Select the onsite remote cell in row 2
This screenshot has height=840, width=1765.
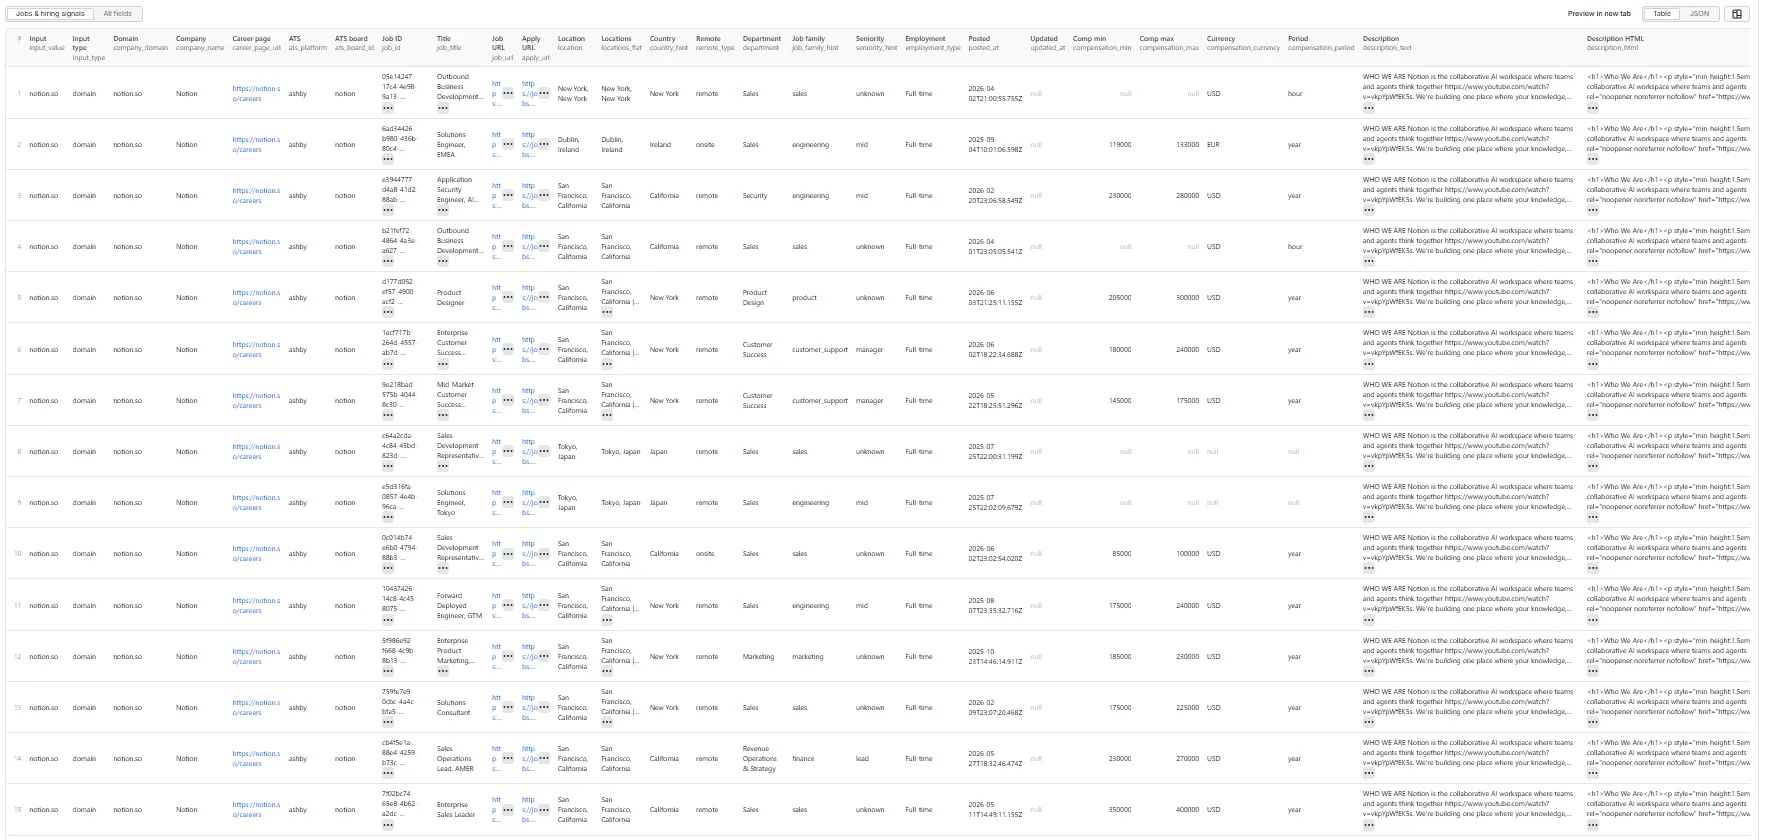click(x=705, y=144)
